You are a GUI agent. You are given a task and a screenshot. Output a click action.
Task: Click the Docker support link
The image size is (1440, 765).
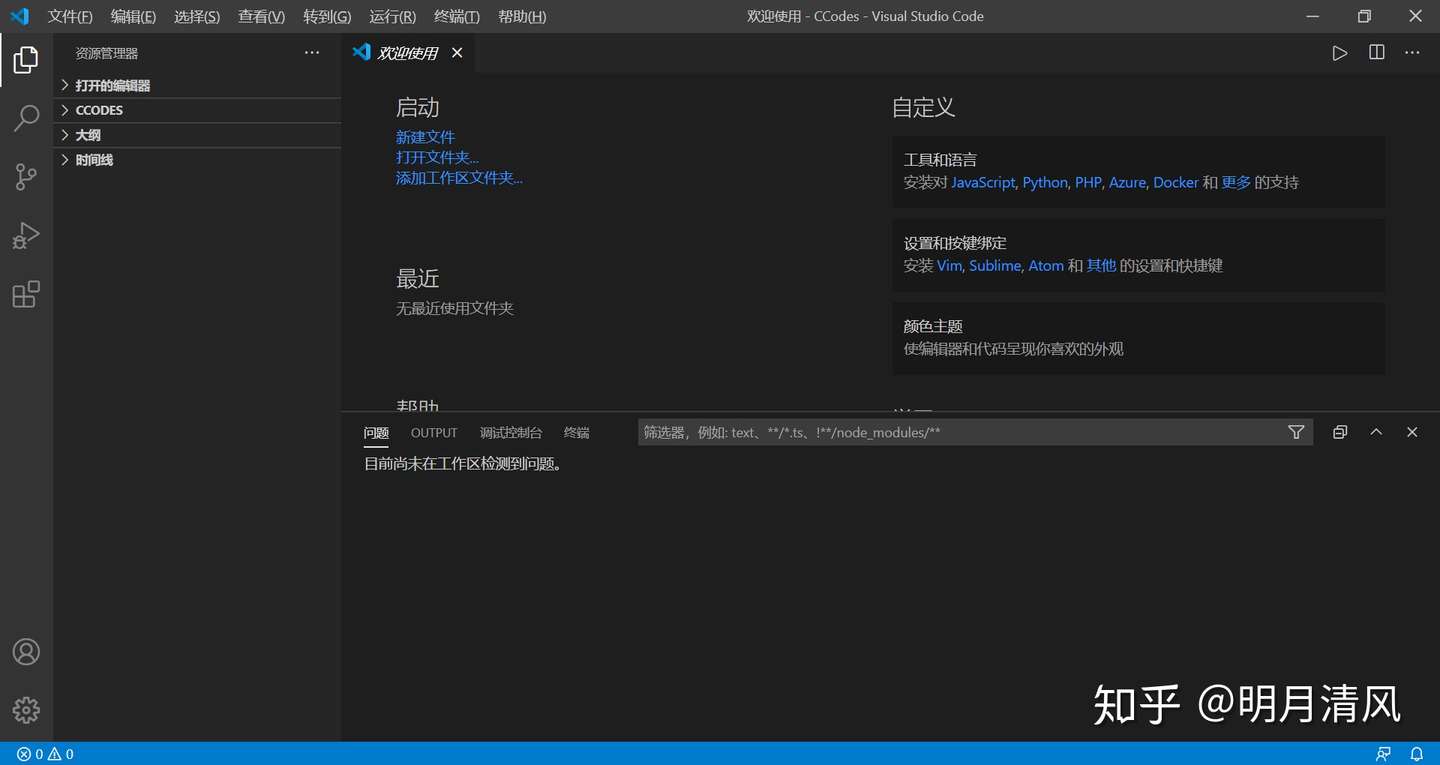pos(1176,182)
